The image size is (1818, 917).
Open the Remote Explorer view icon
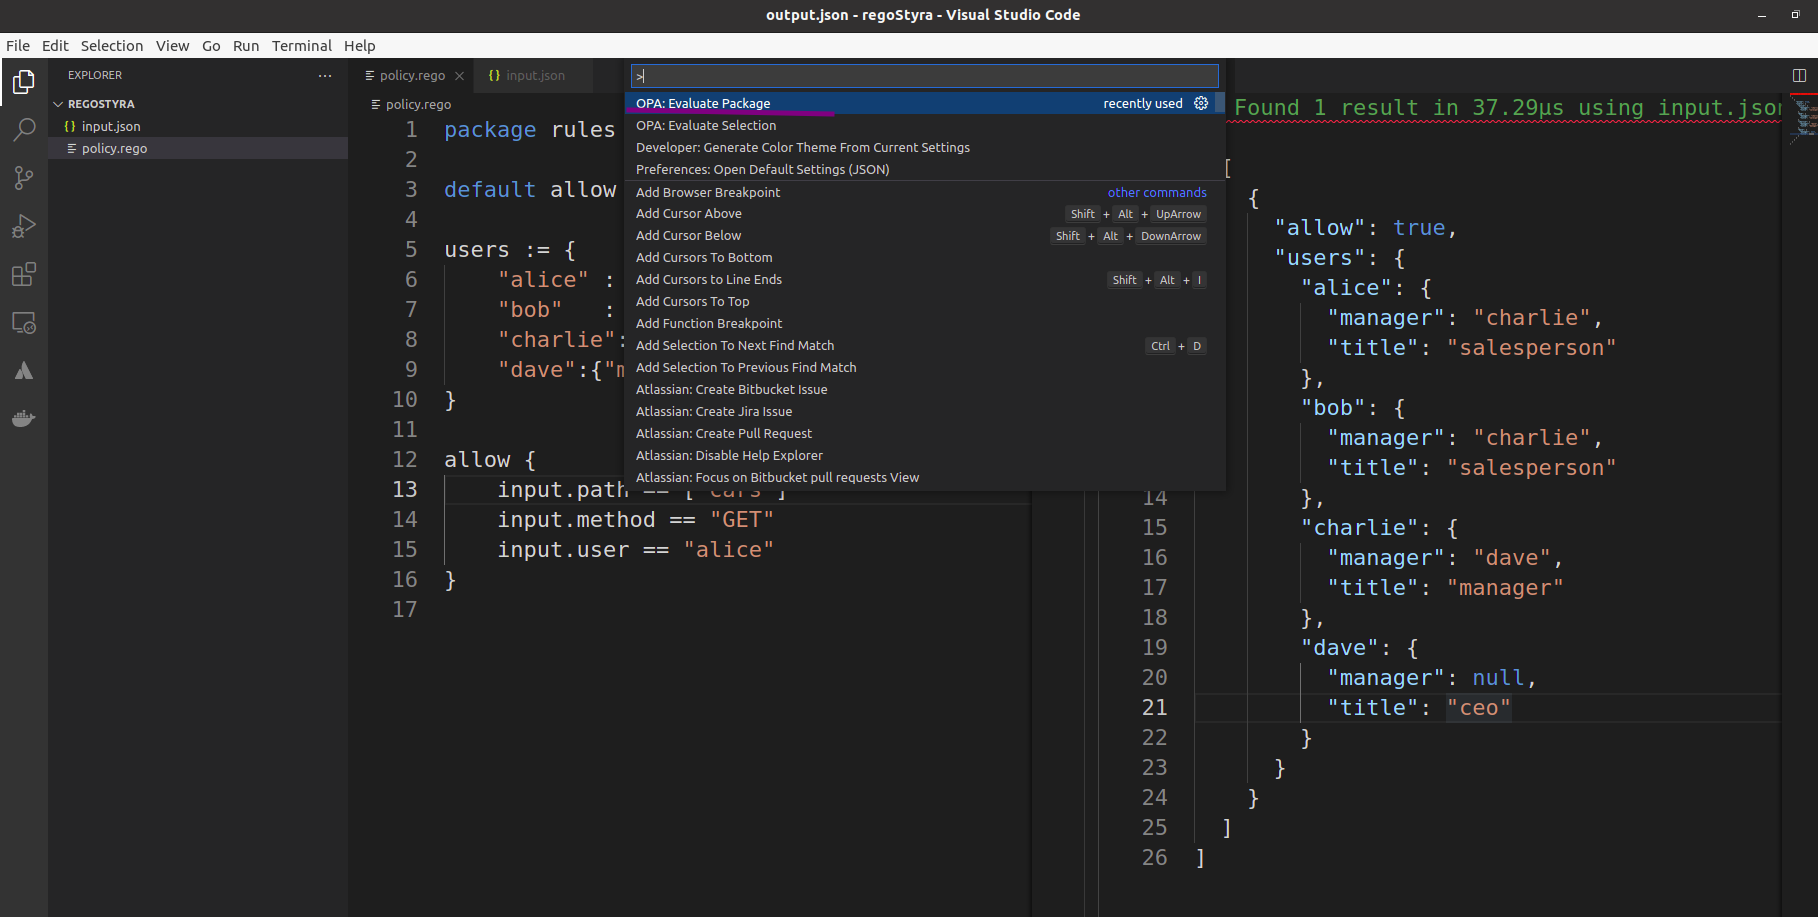(x=24, y=323)
